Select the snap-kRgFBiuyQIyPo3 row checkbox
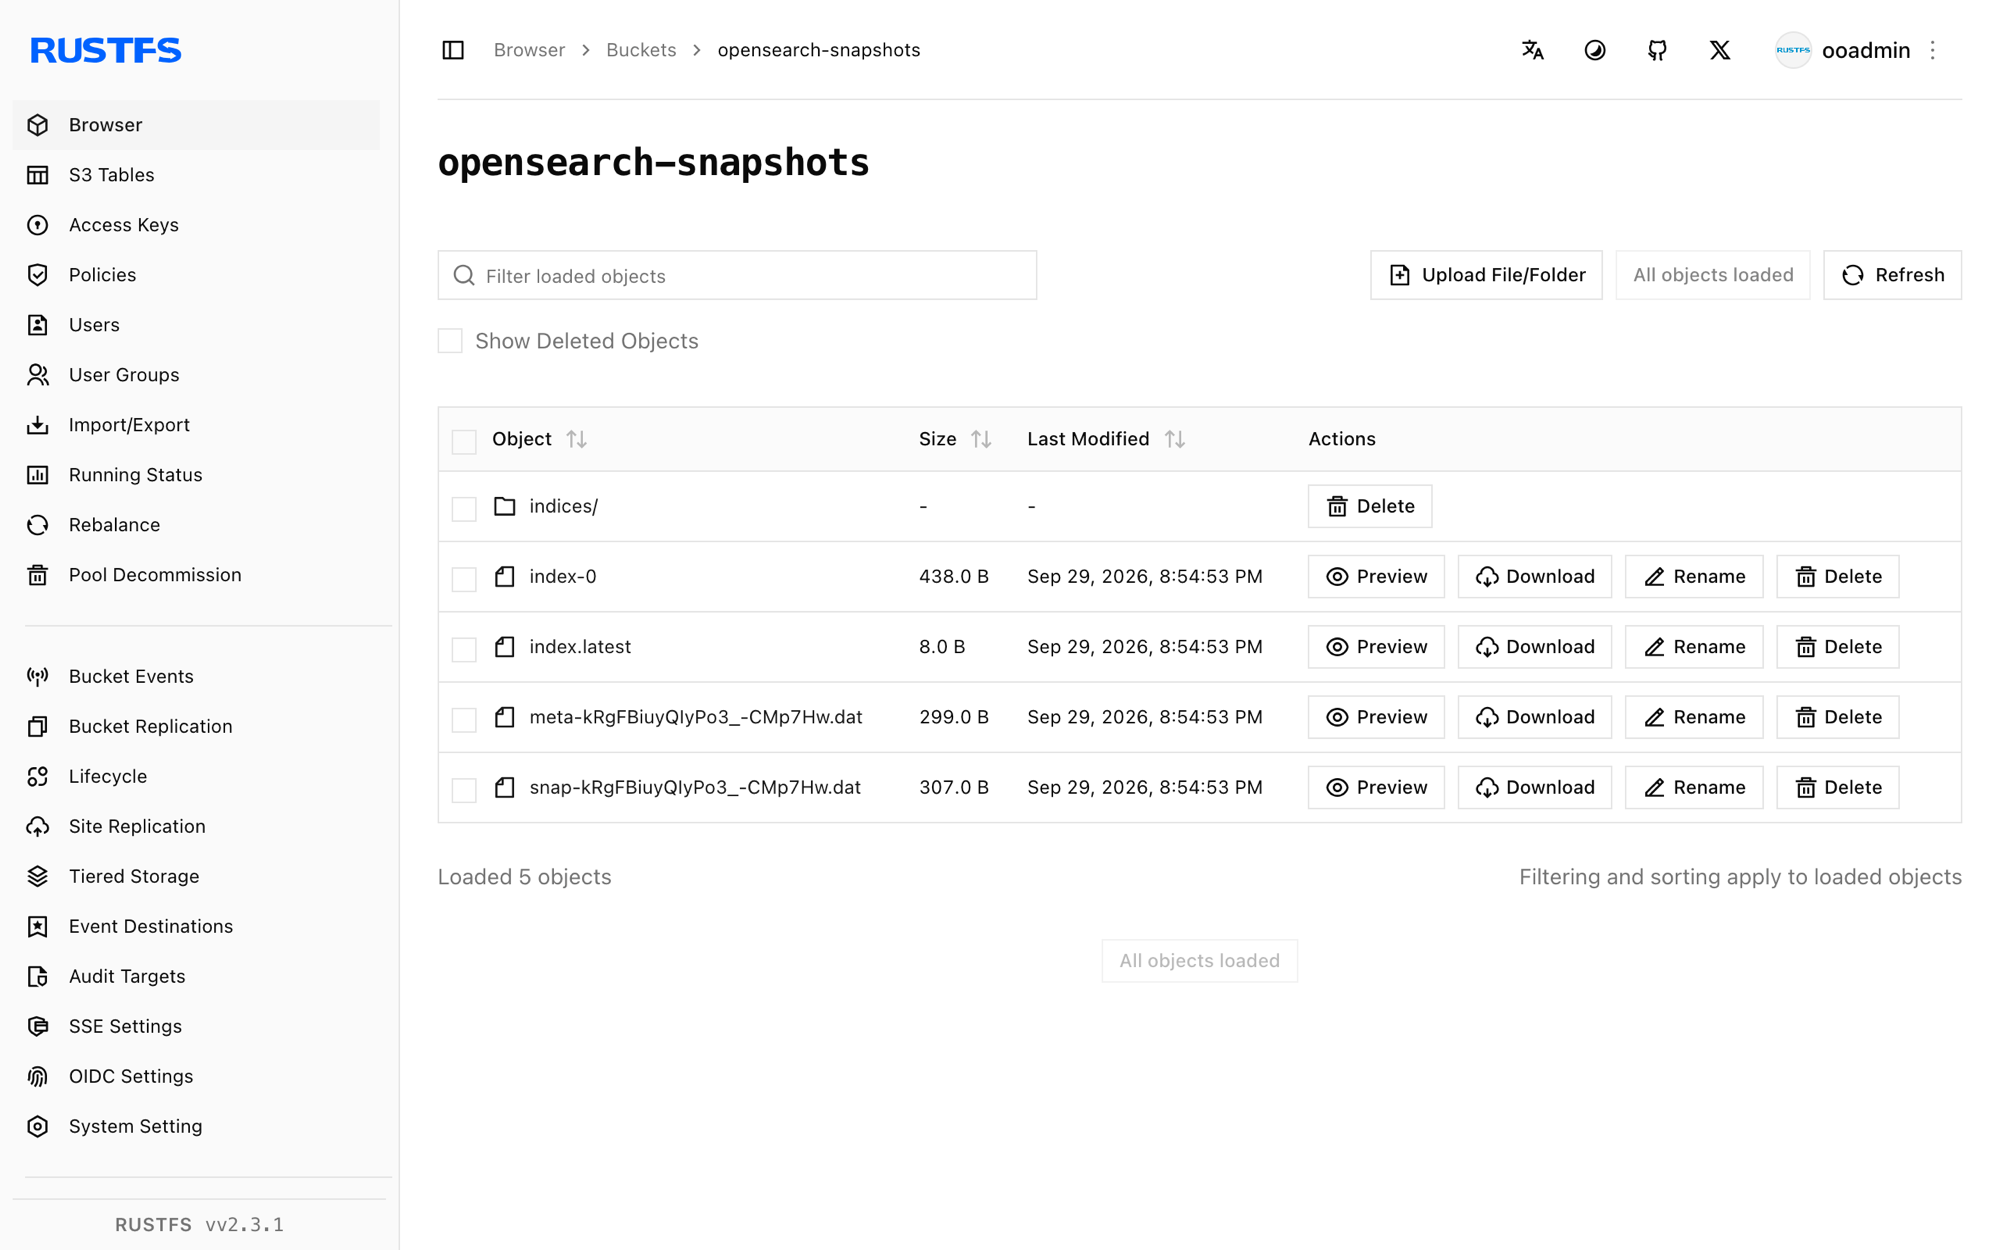2000x1250 pixels. 464,789
